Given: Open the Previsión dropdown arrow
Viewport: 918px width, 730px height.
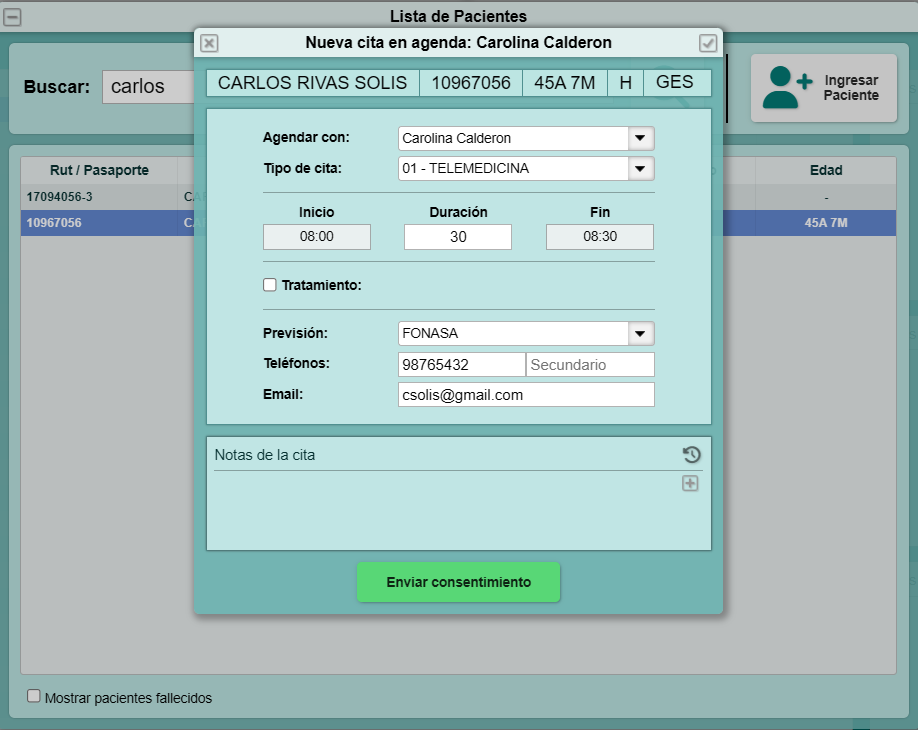Looking at the screenshot, I should 640,334.
